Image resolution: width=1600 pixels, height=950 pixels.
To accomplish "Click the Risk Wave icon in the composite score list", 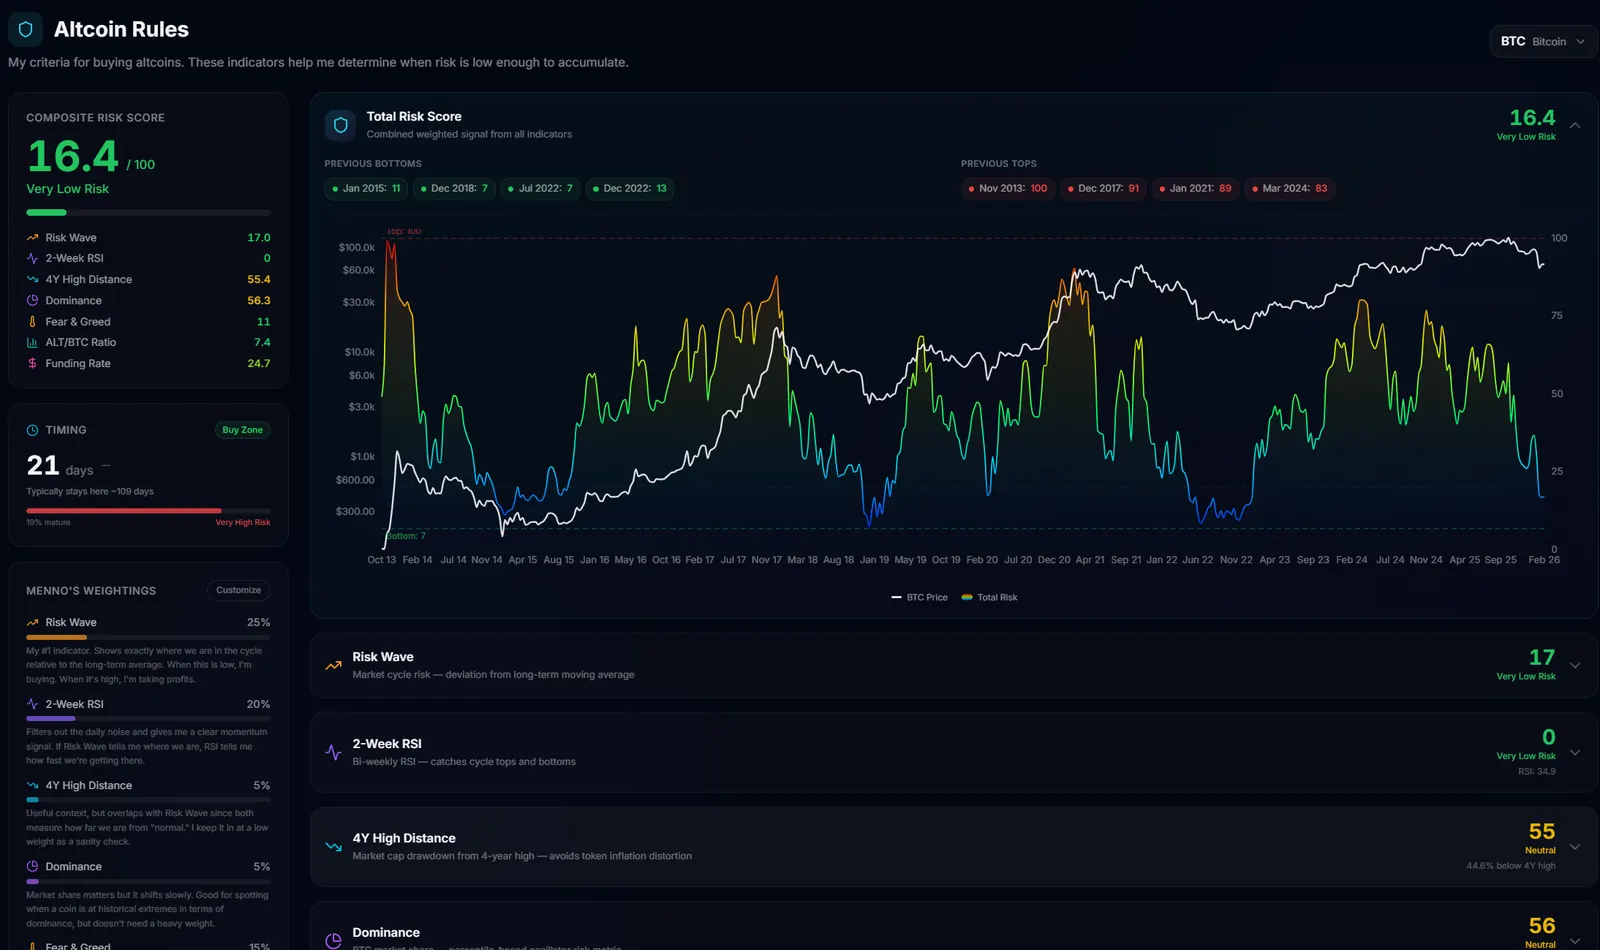I will point(32,238).
